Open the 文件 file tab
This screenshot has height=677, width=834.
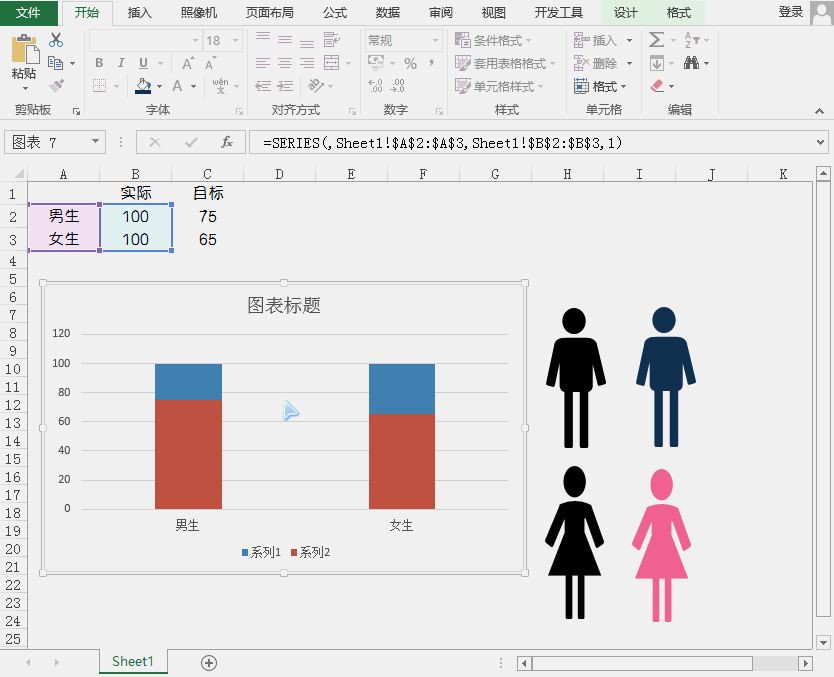pyautogui.click(x=29, y=13)
